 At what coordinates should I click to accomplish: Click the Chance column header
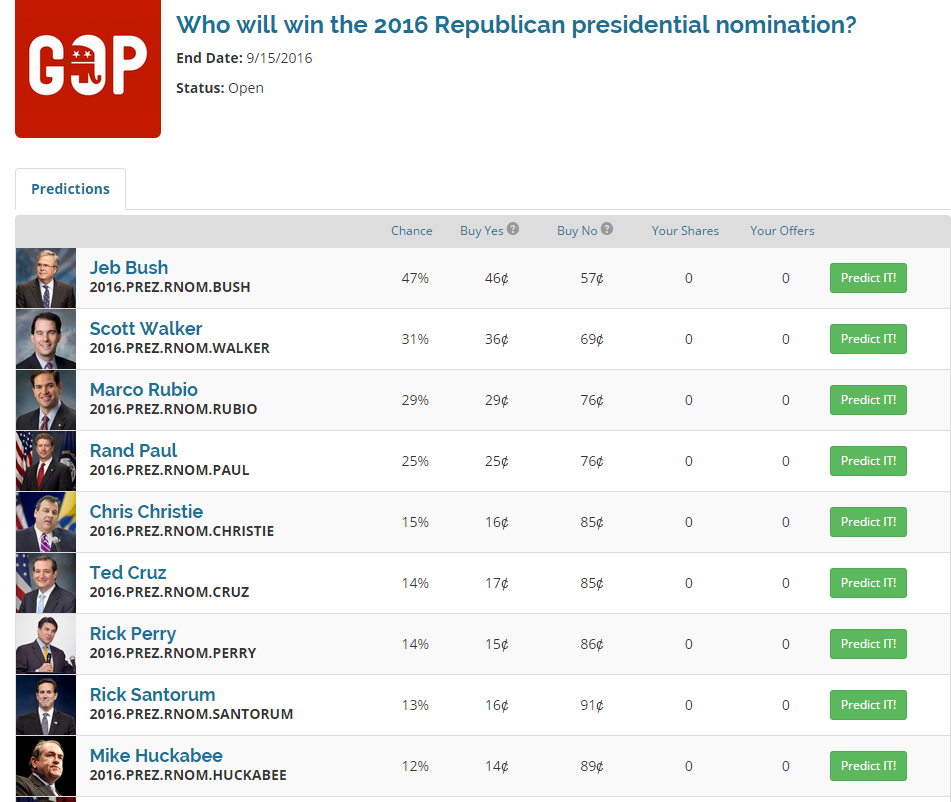(412, 231)
